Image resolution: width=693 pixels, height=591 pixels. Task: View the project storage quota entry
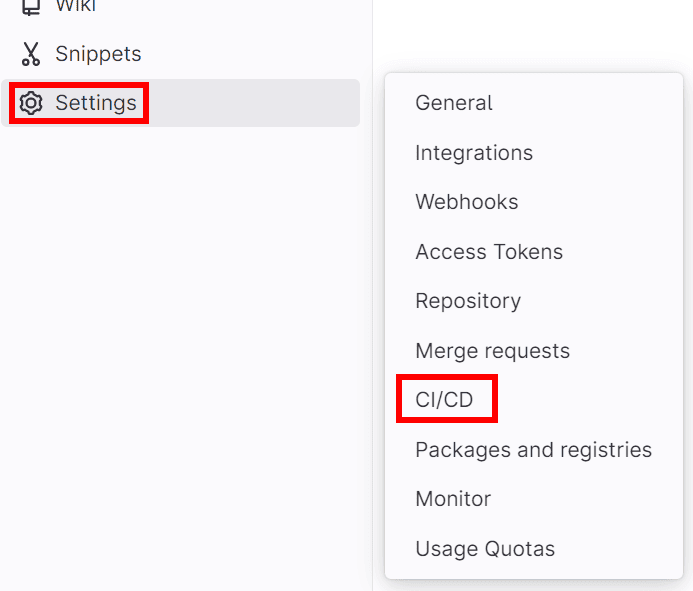tap(485, 549)
